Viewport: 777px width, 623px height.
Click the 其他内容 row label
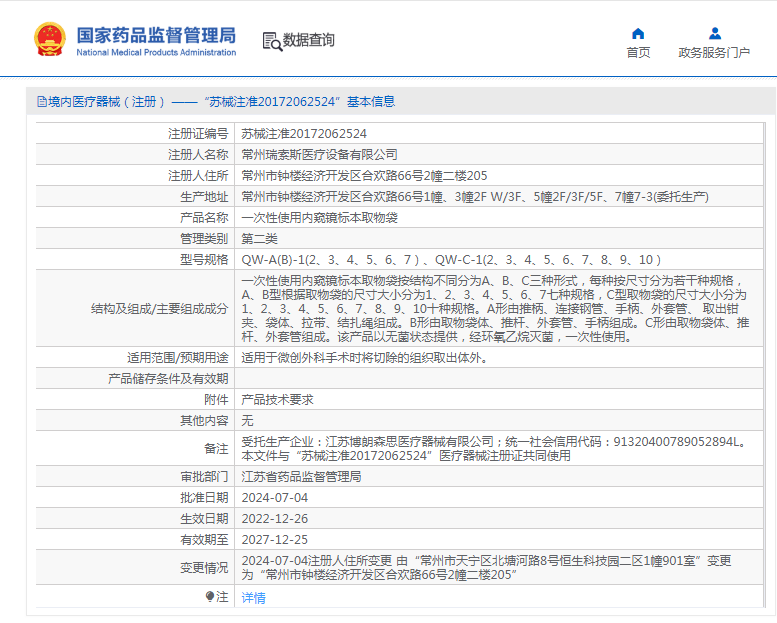(x=204, y=421)
